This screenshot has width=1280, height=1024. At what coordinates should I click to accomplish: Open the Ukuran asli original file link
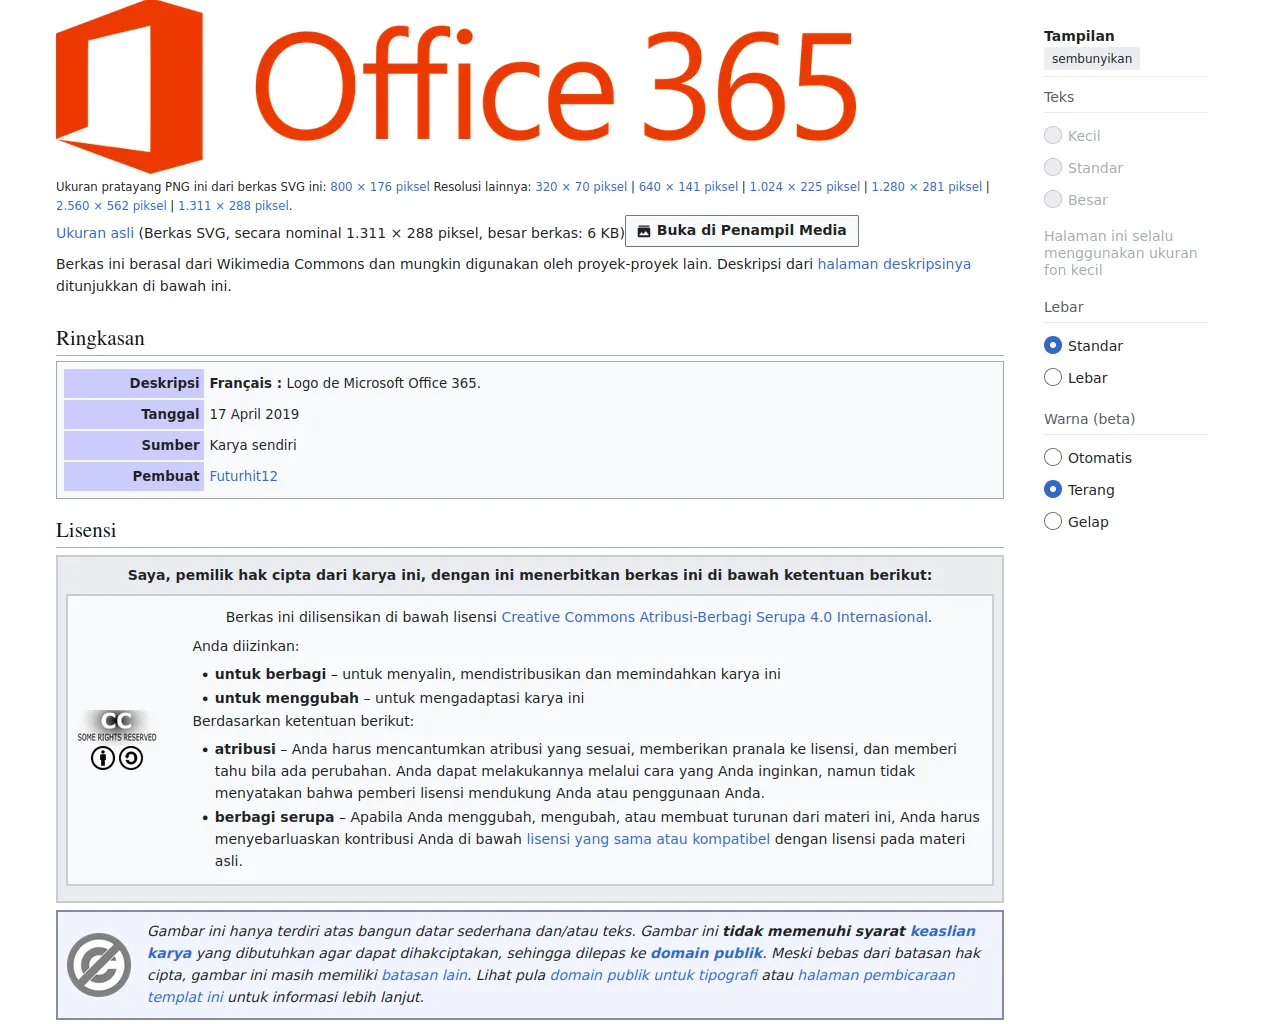point(95,233)
